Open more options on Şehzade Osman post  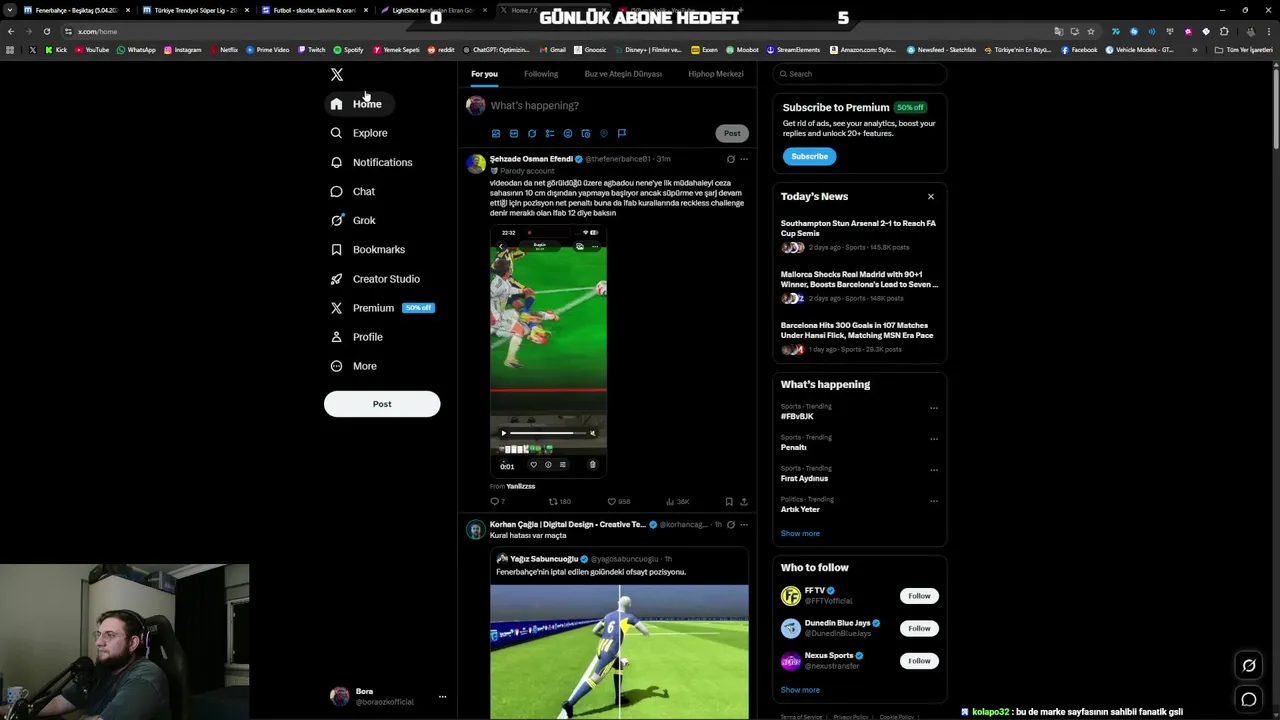[x=744, y=159]
